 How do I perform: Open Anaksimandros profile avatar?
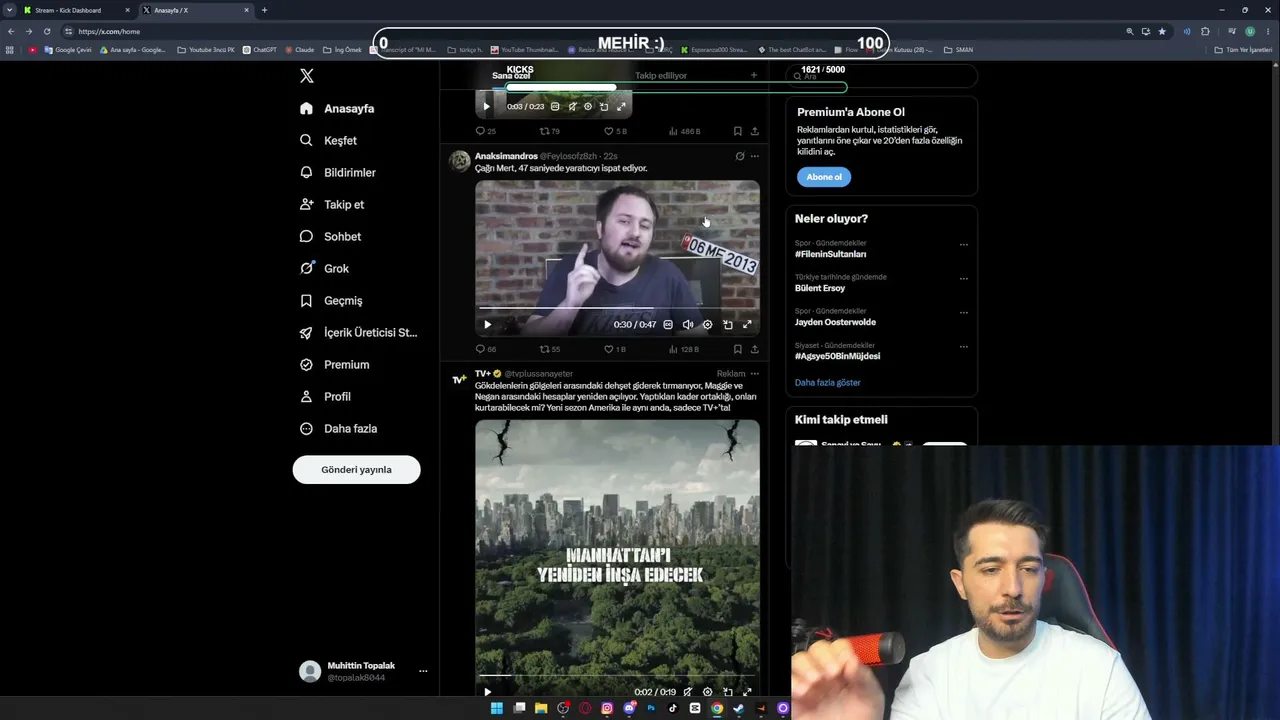click(x=459, y=162)
